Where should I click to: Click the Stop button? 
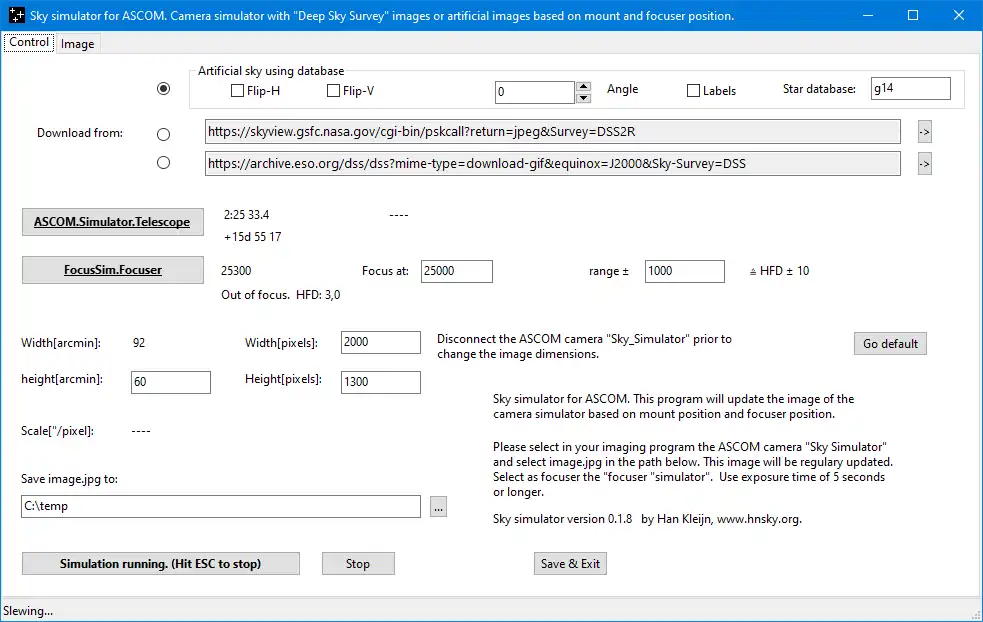click(x=358, y=564)
